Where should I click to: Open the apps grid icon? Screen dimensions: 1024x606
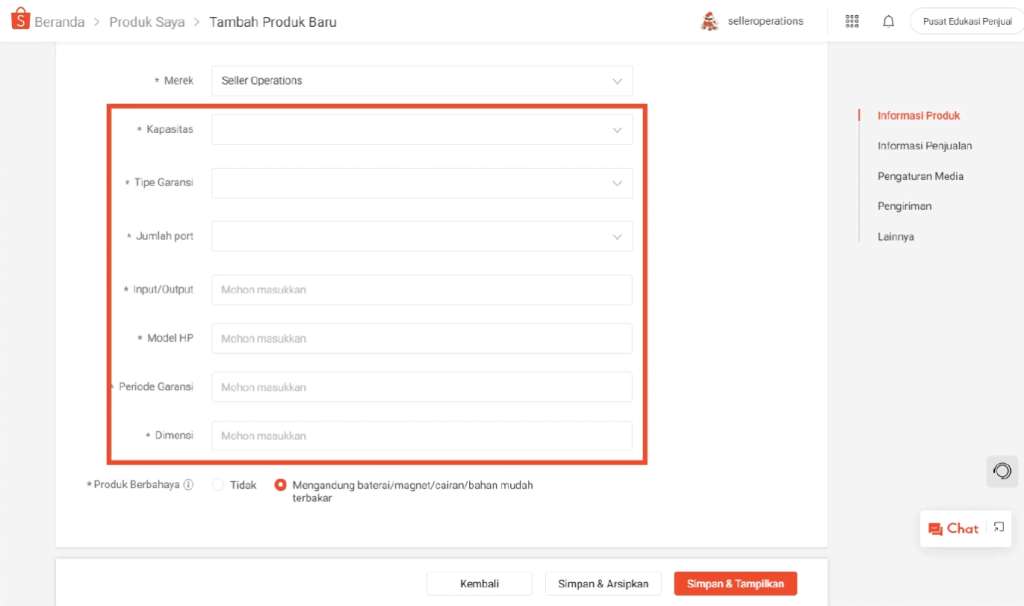click(852, 21)
